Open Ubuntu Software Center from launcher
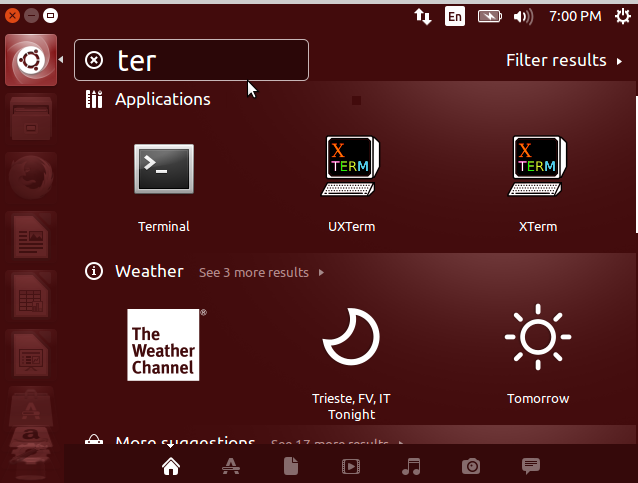This screenshot has width=638, height=483. (x=31, y=408)
